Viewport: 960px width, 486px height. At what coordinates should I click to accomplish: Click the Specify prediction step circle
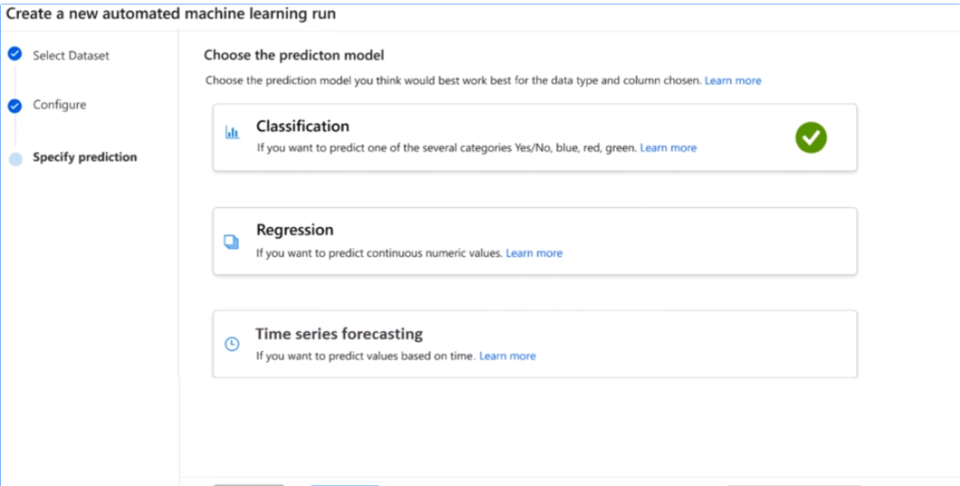tap(15, 158)
